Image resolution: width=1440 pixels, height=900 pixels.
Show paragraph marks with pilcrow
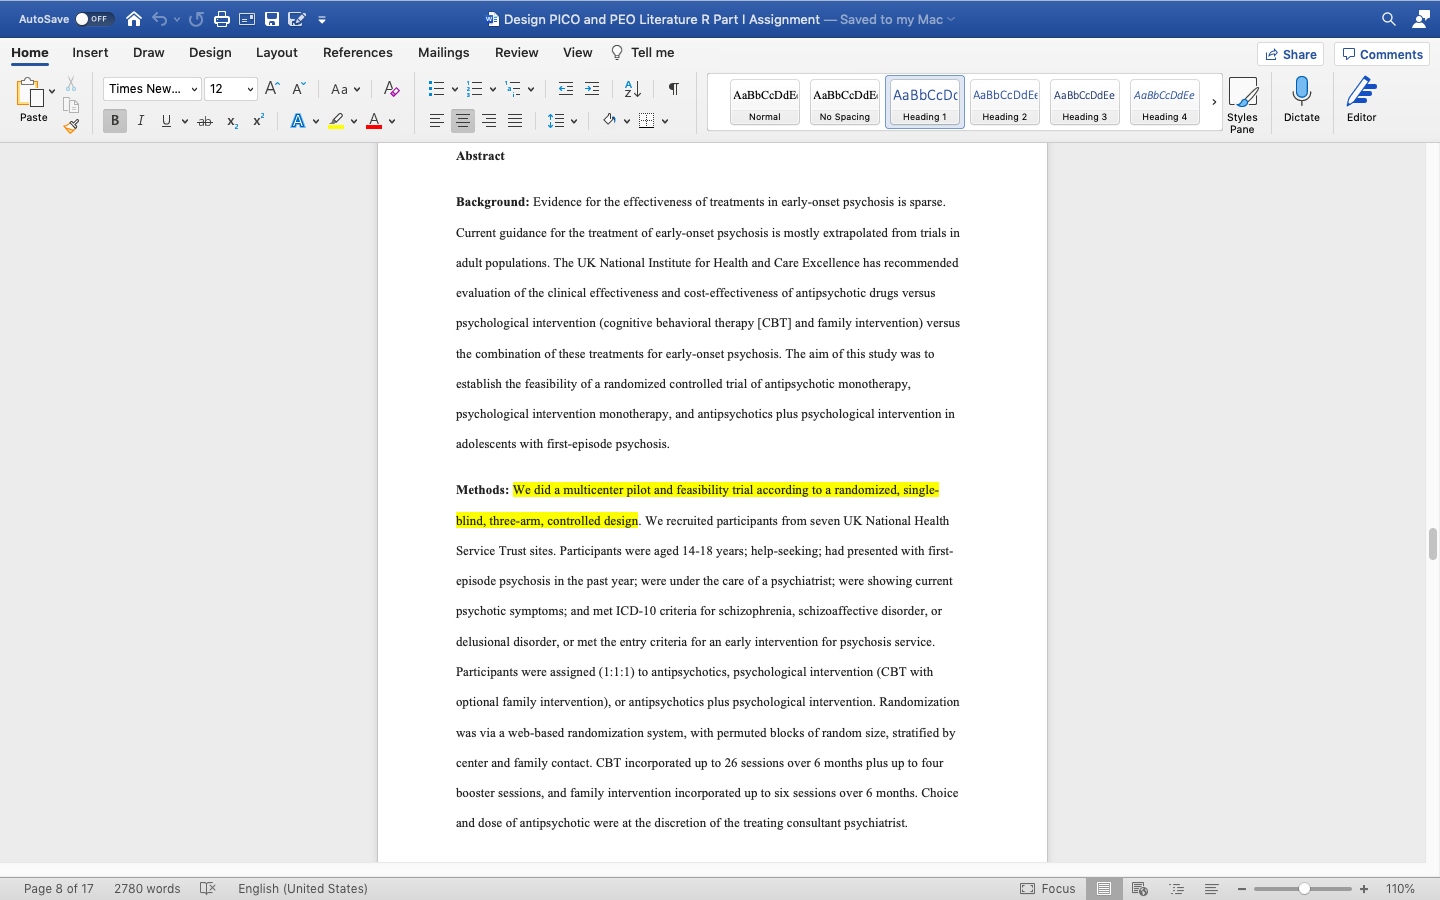tap(674, 89)
